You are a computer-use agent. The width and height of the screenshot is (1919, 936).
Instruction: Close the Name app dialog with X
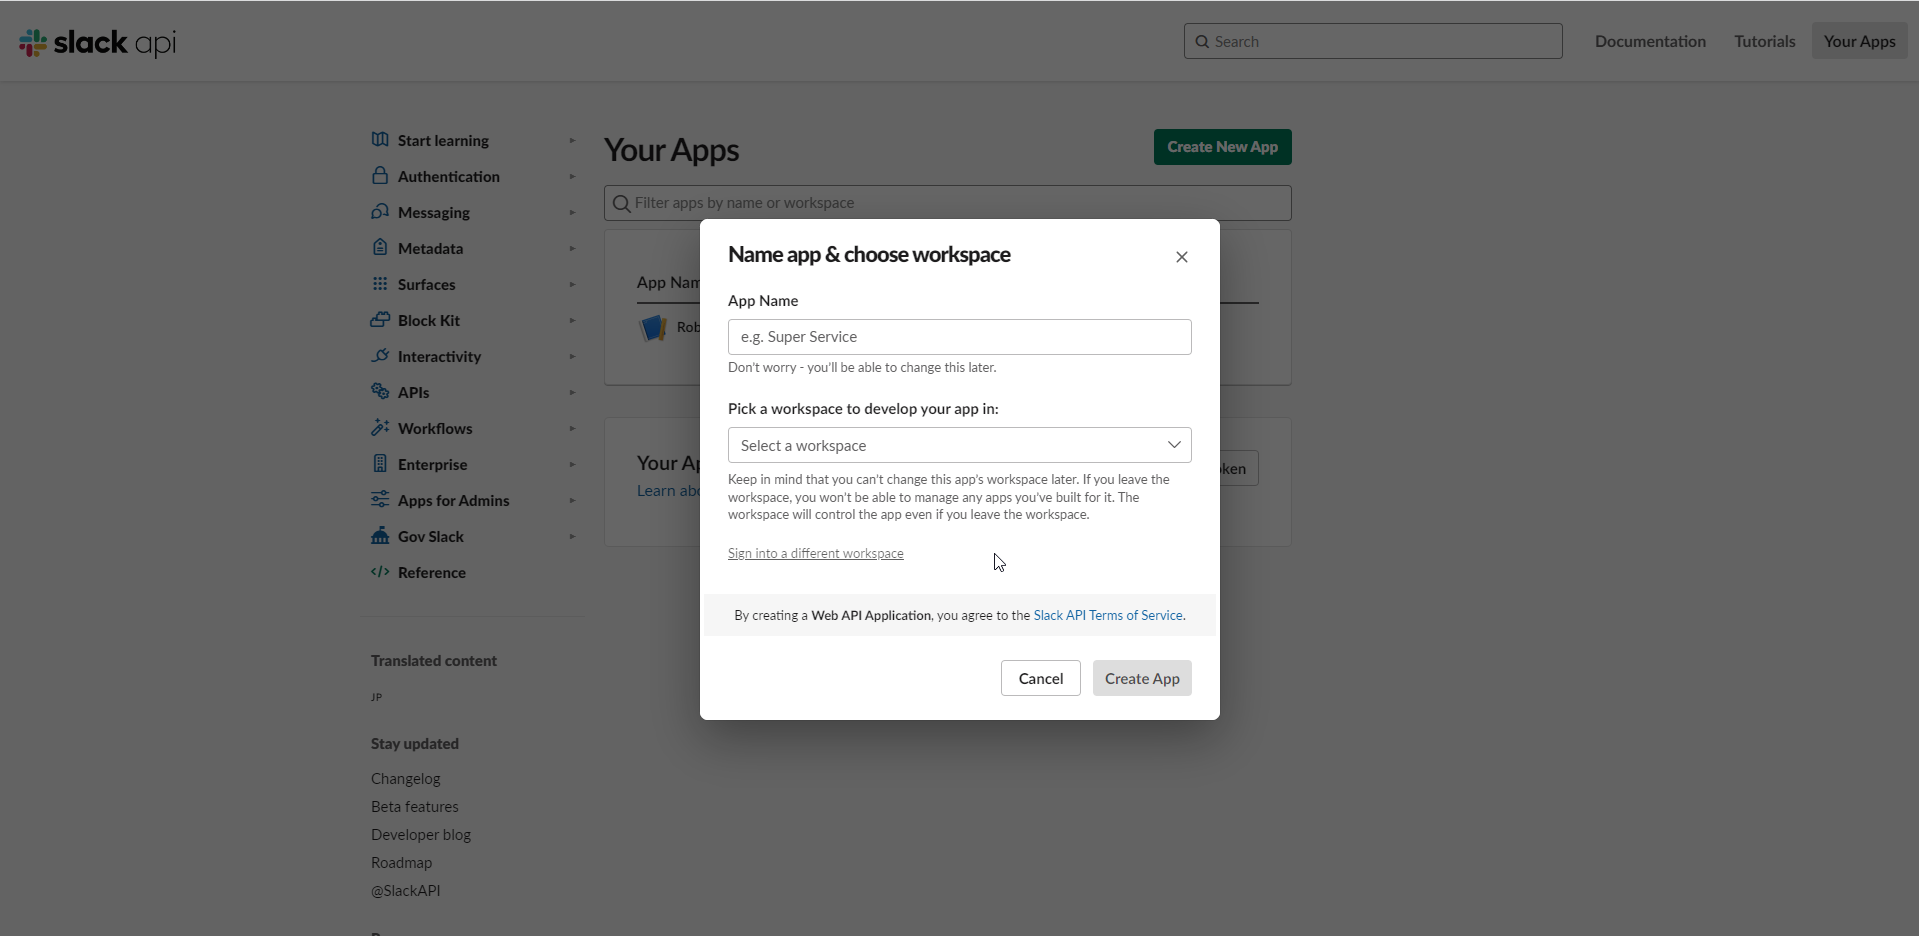pos(1182,257)
